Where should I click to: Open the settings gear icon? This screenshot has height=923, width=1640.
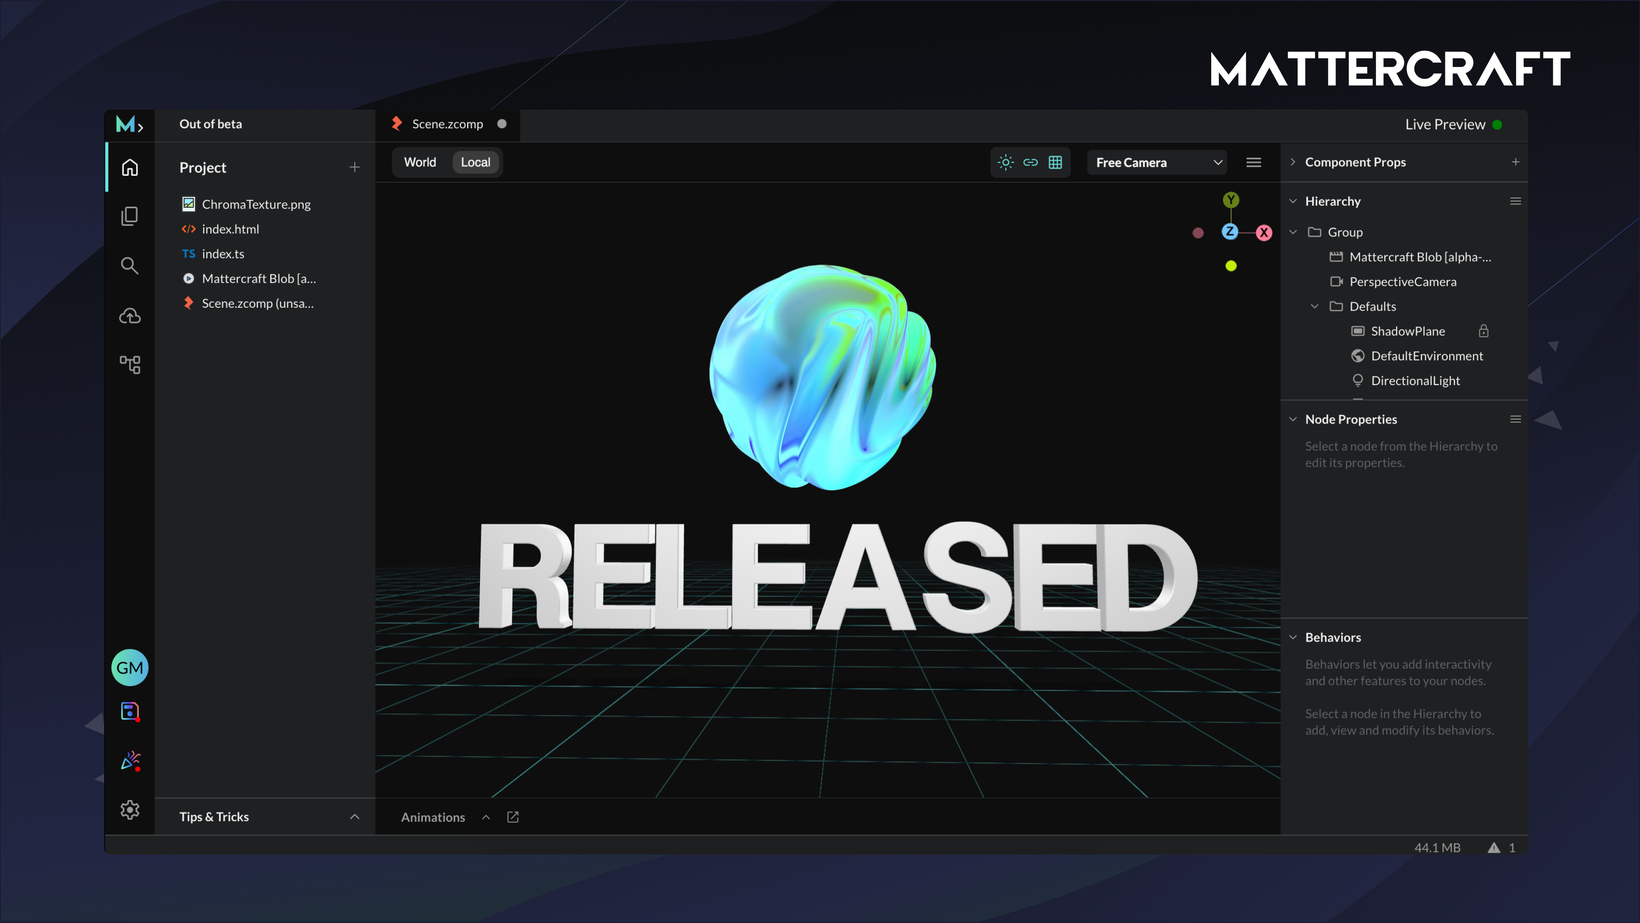[130, 810]
